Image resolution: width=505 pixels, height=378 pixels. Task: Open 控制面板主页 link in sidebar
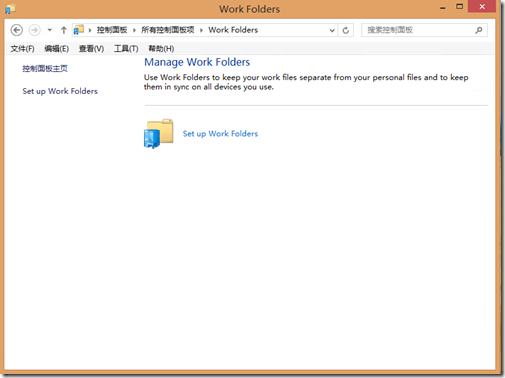point(45,69)
